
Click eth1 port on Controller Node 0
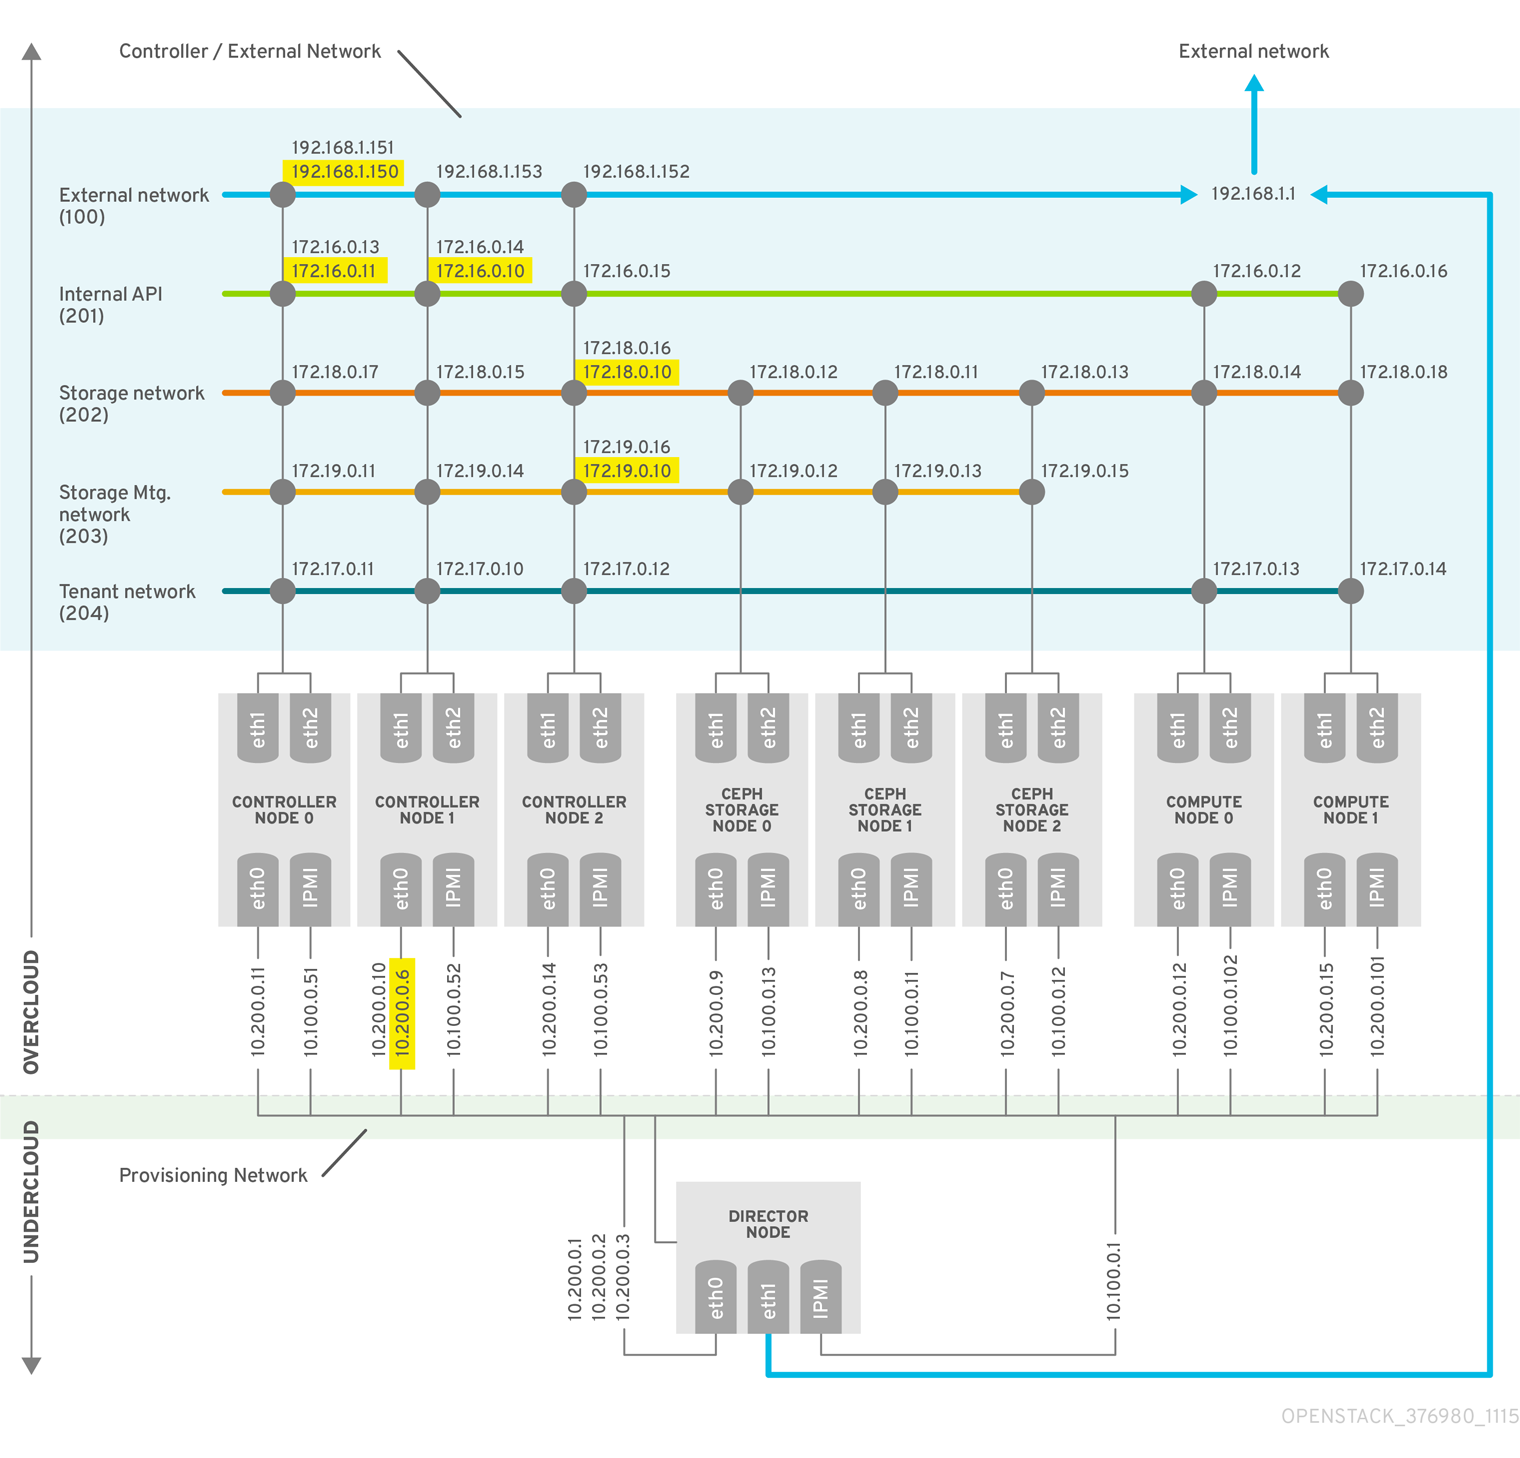coord(258,728)
